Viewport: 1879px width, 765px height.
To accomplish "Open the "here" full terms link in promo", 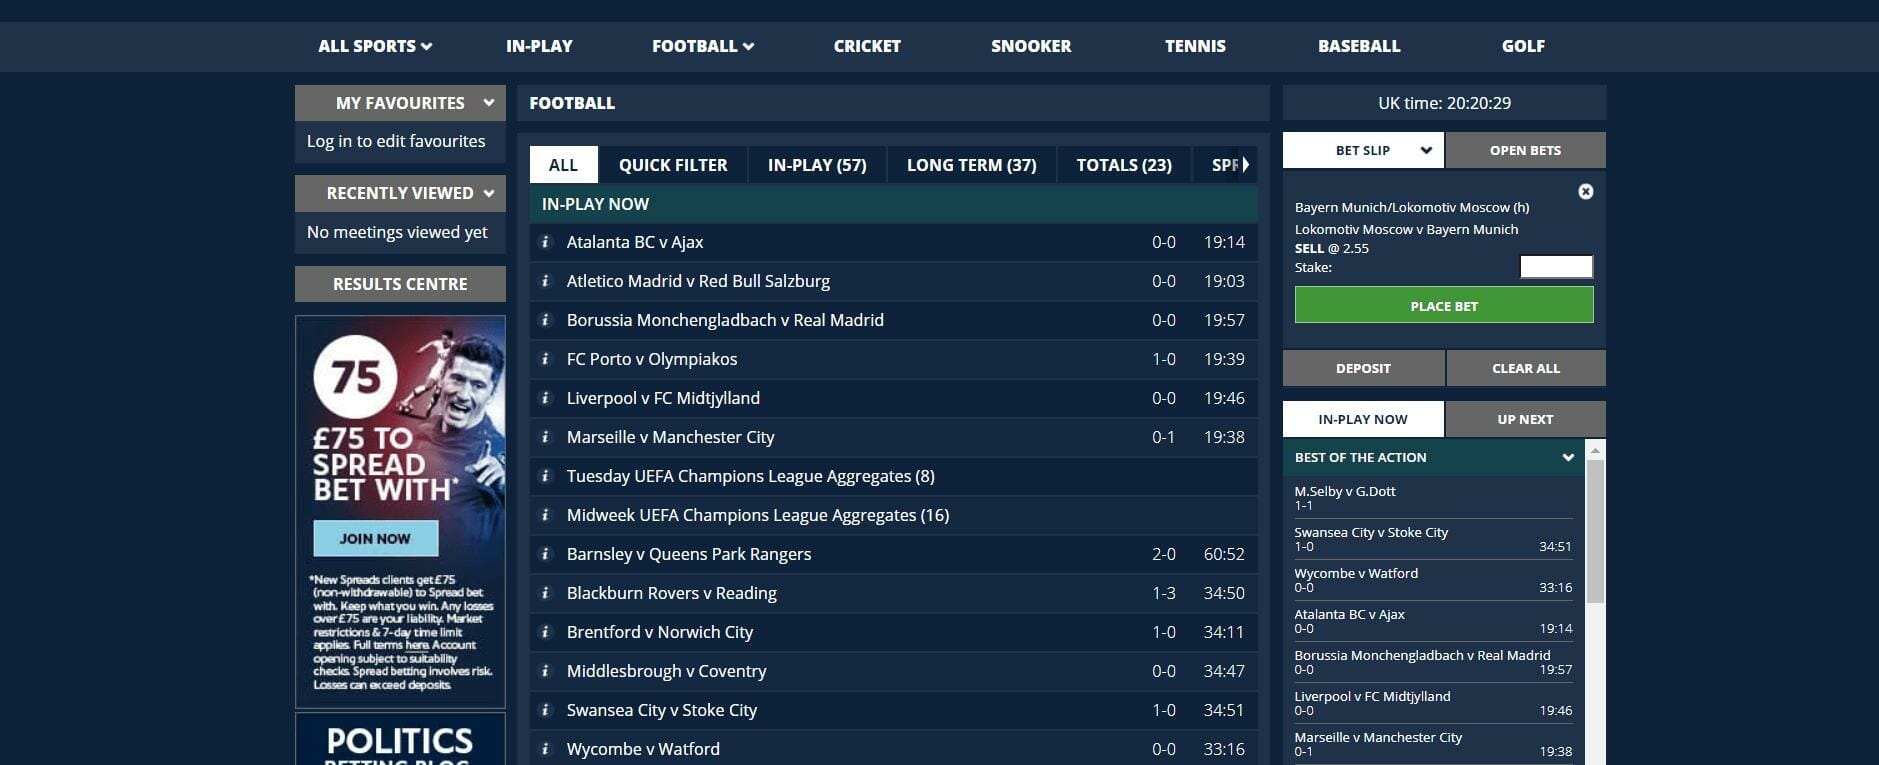I will [417, 645].
